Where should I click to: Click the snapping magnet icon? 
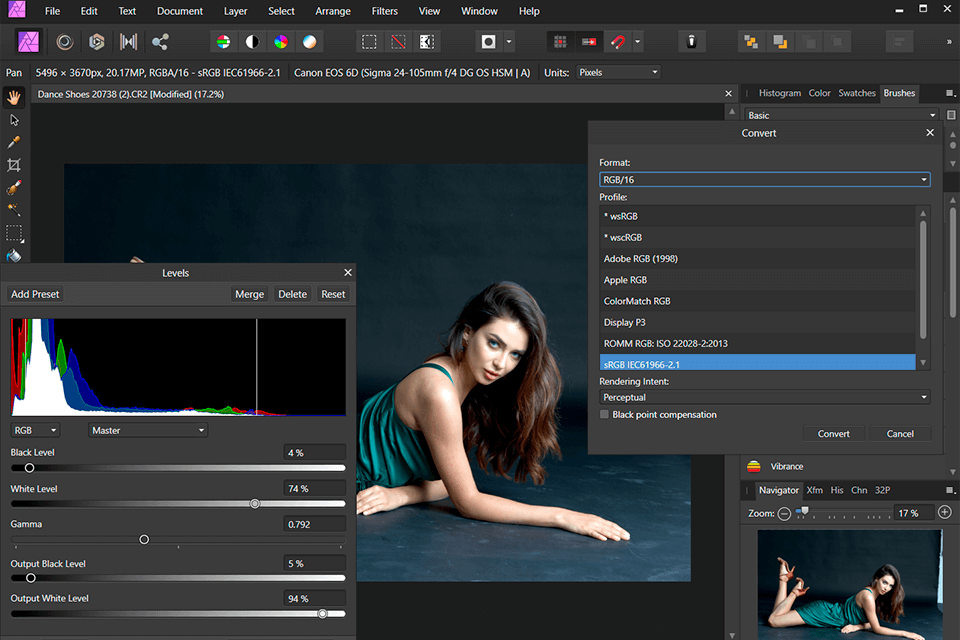618,42
